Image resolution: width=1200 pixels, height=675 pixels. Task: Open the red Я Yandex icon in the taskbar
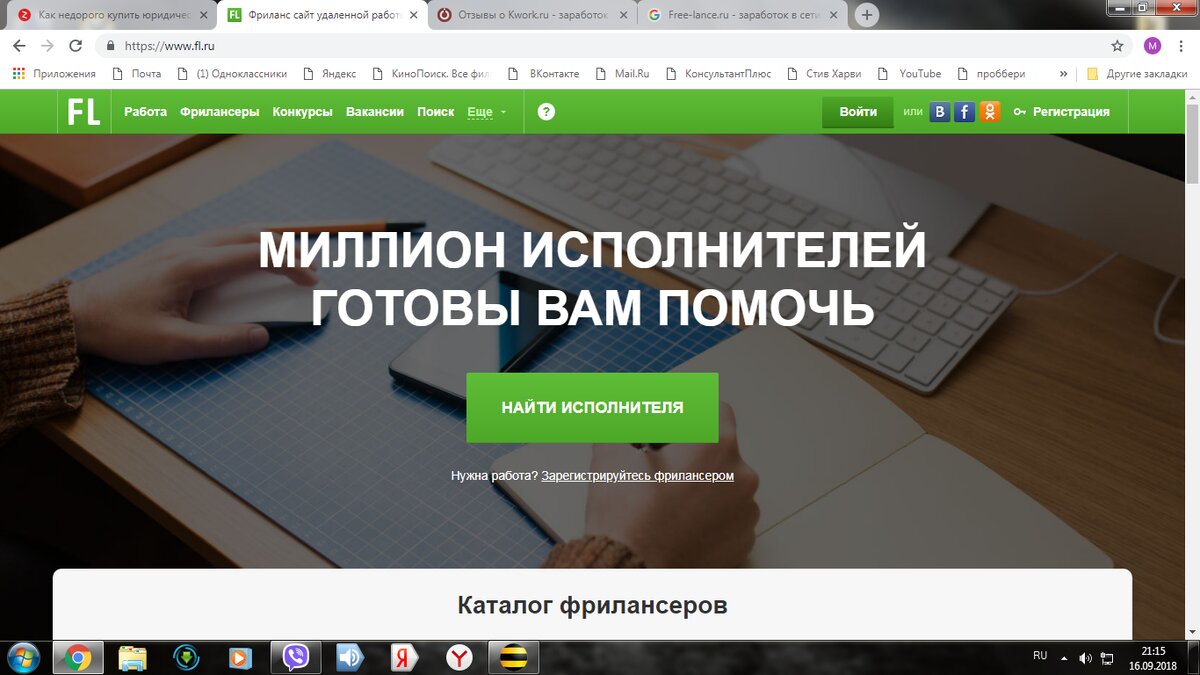[404, 657]
